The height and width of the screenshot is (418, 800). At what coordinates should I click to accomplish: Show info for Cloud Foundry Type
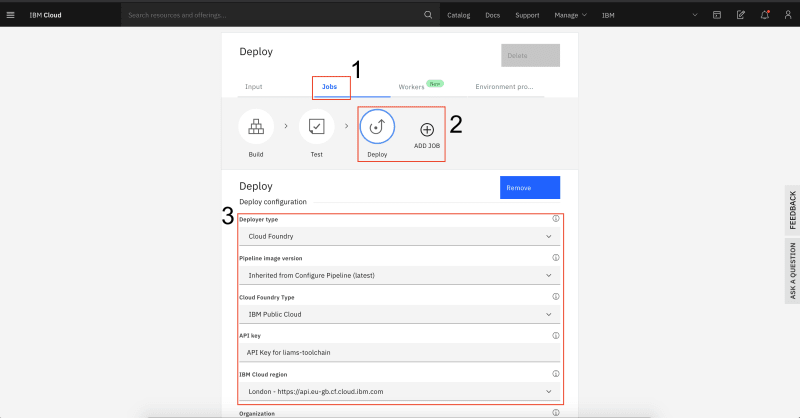click(556, 296)
